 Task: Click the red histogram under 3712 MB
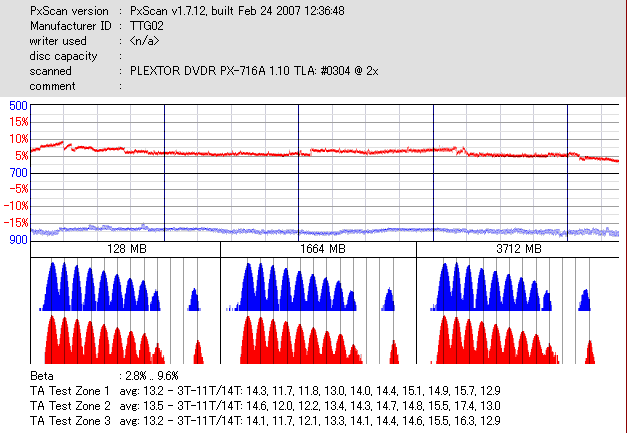point(513,339)
